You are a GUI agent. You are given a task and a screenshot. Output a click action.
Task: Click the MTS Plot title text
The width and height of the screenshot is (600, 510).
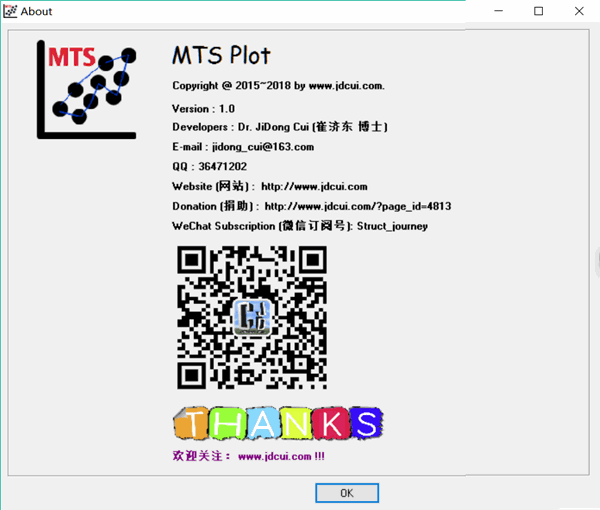222,55
